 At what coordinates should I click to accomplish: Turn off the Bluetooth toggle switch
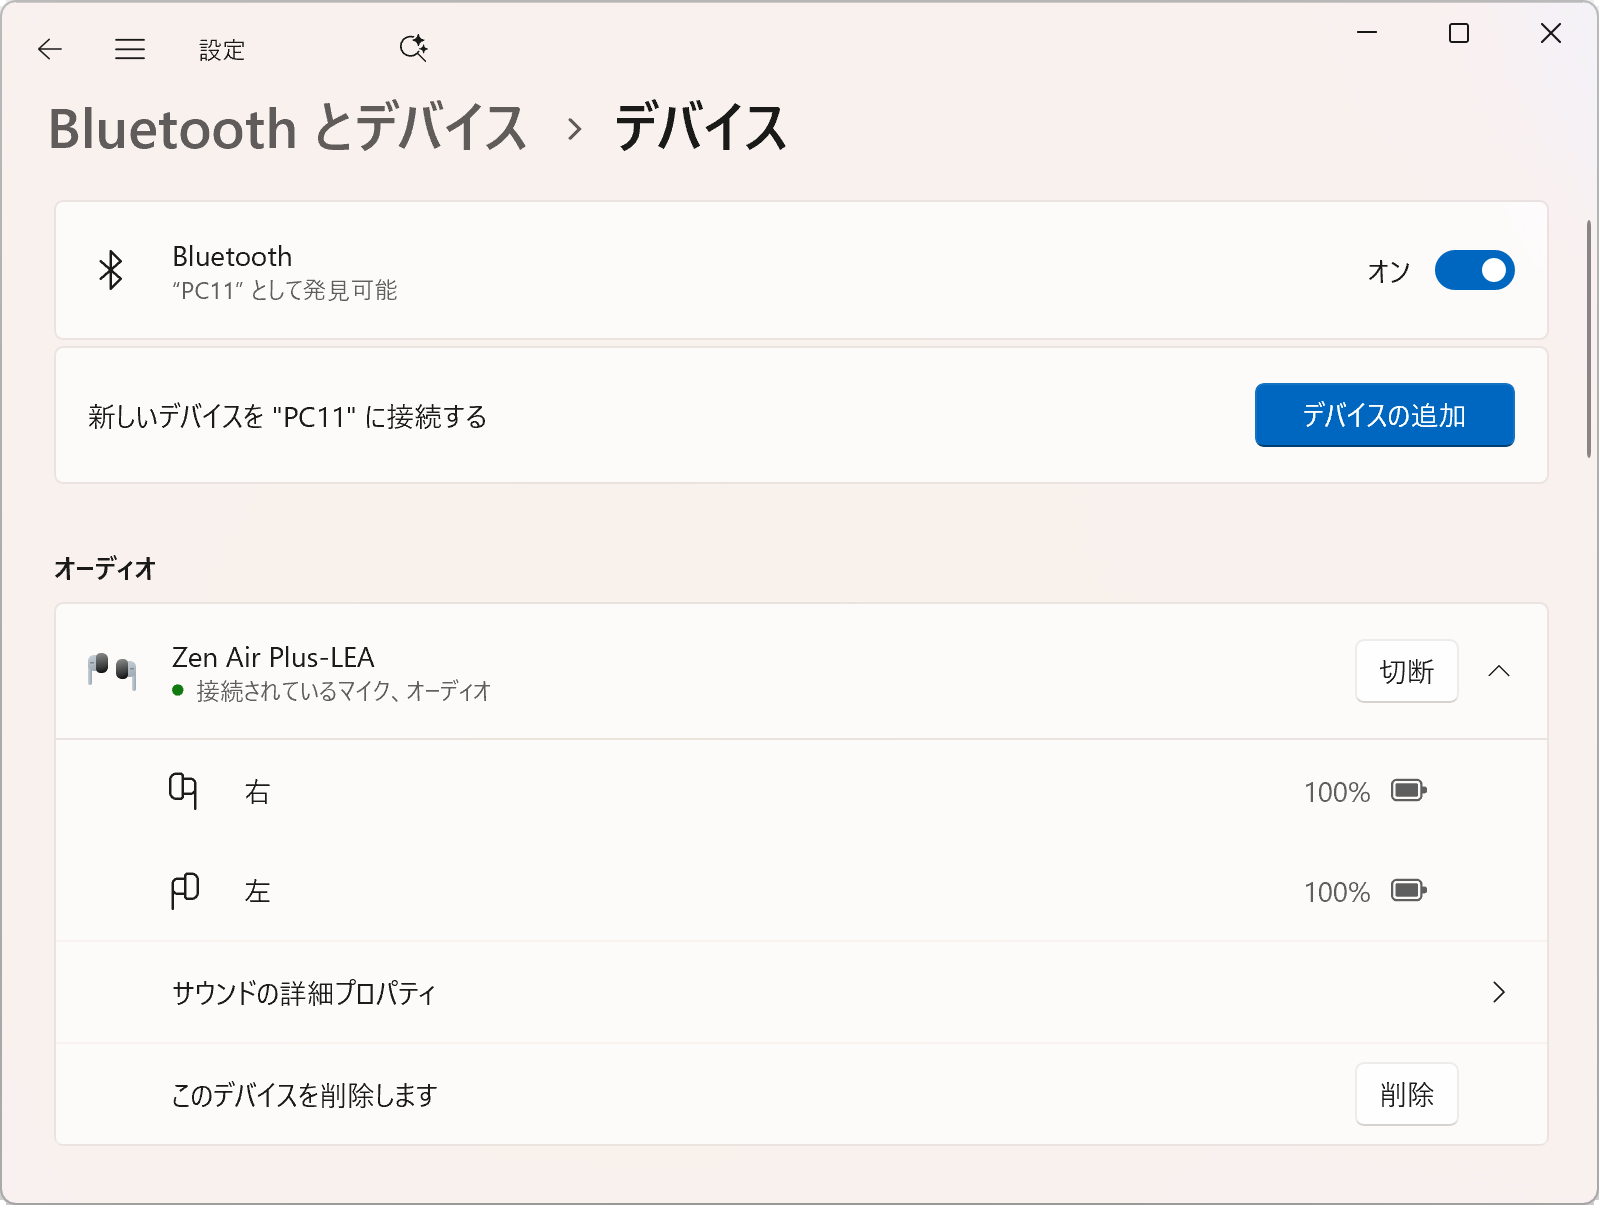tap(1474, 270)
